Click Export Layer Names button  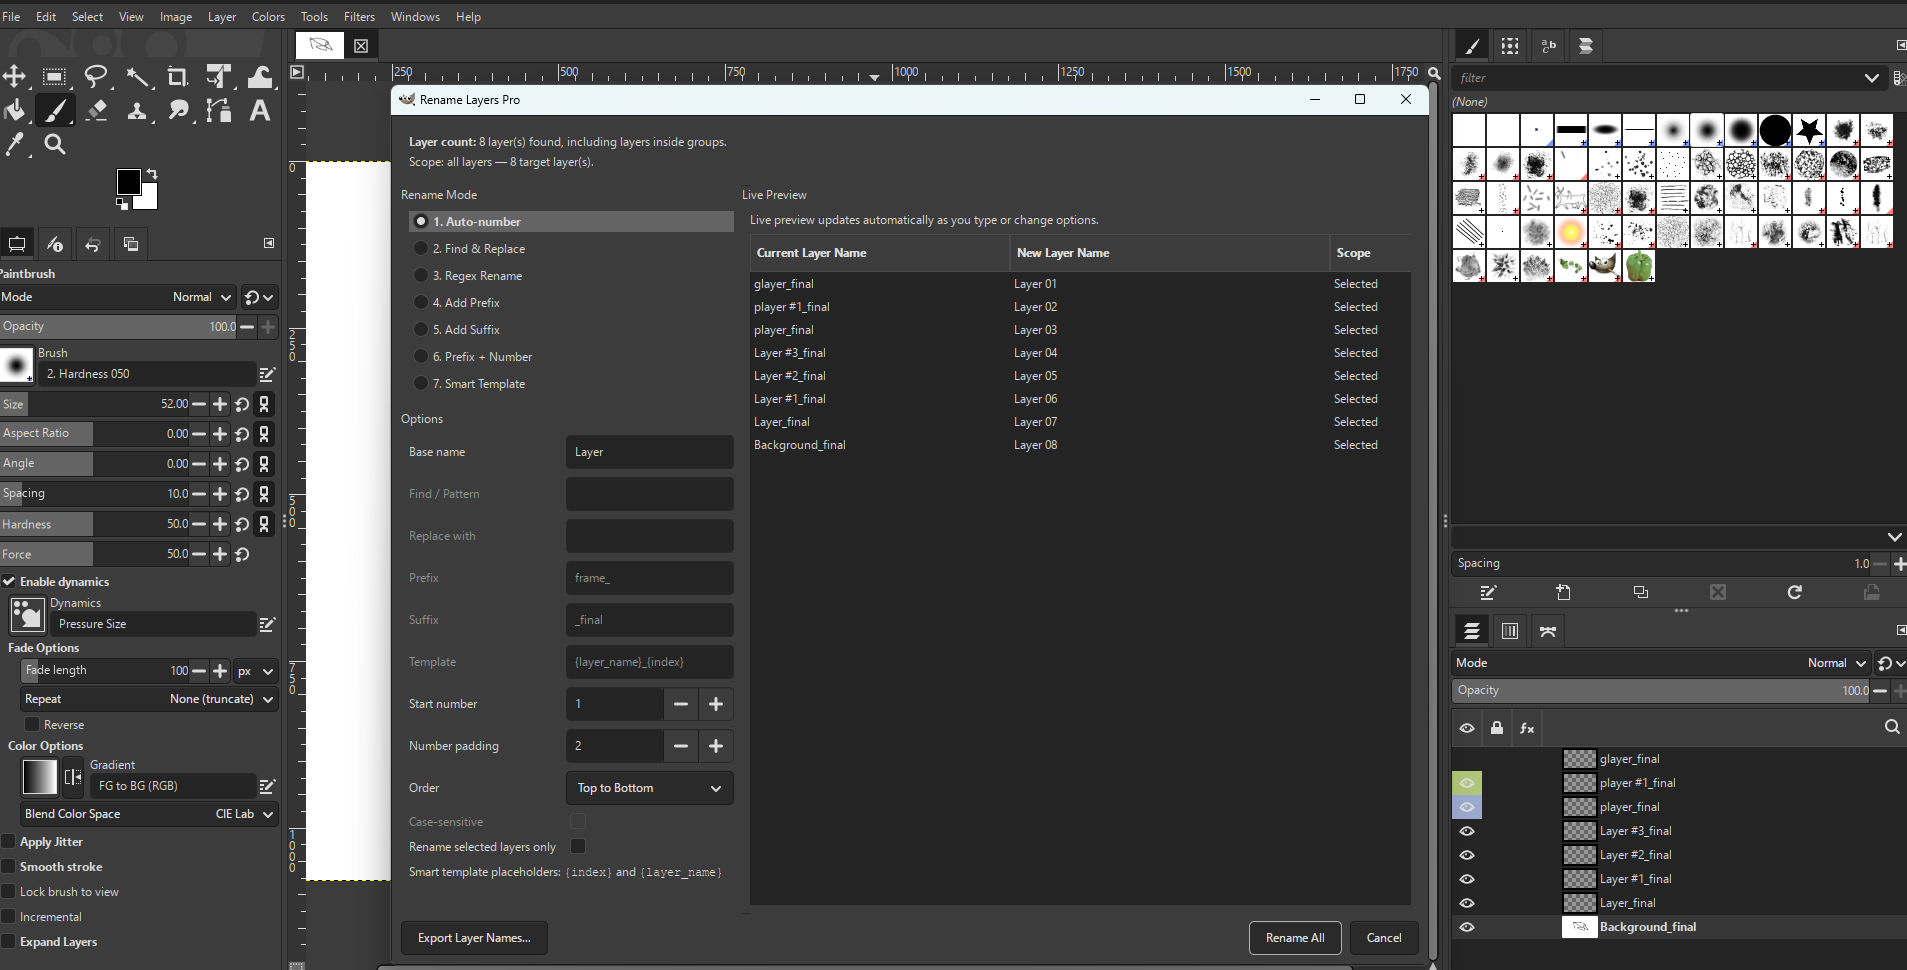(x=474, y=938)
